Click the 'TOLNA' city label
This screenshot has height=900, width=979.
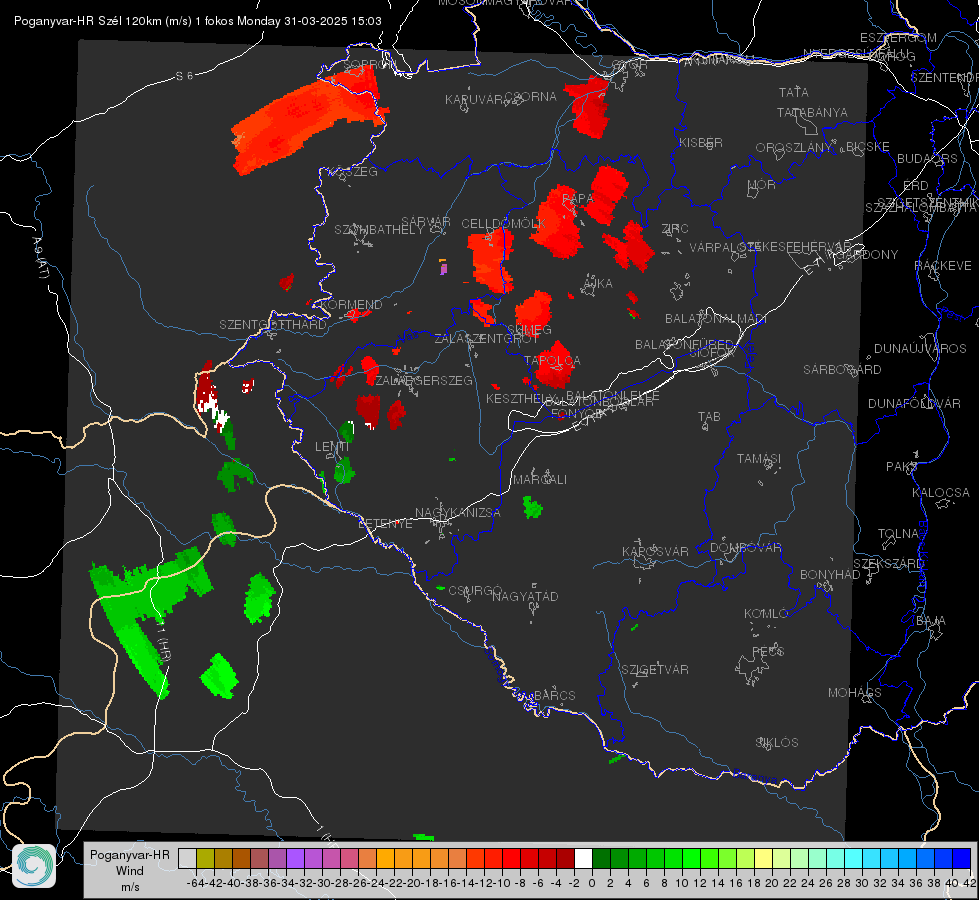[x=898, y=534]
